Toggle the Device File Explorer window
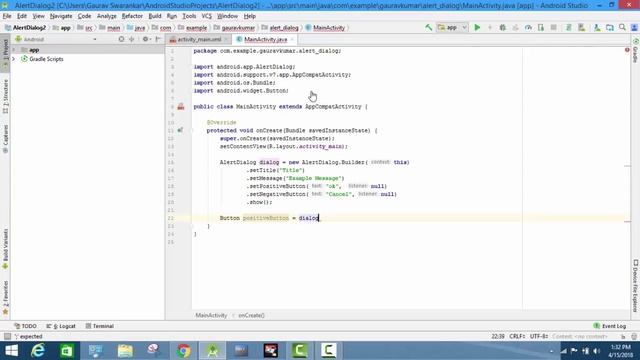The image size is (640, 360). coord(636,286)
